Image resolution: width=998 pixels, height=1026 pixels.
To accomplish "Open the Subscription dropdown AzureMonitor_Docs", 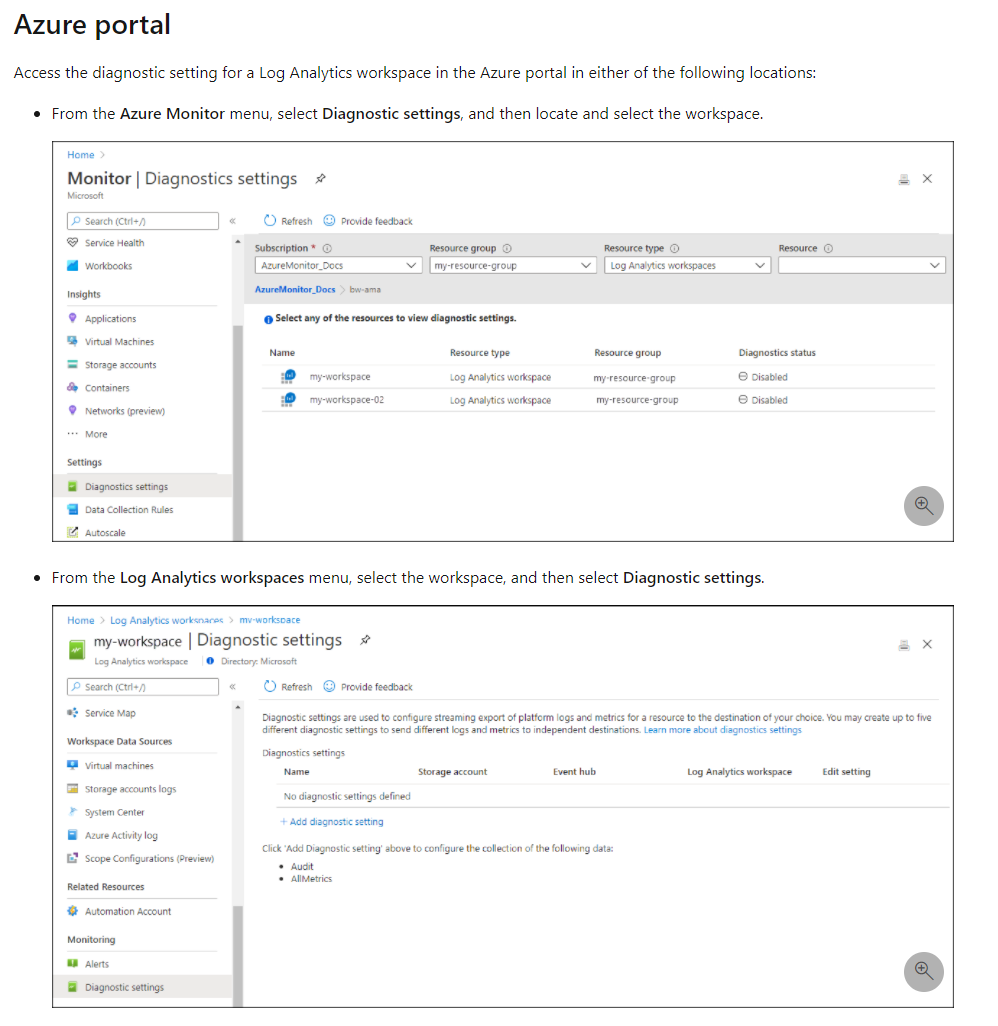I will (338, 265).
